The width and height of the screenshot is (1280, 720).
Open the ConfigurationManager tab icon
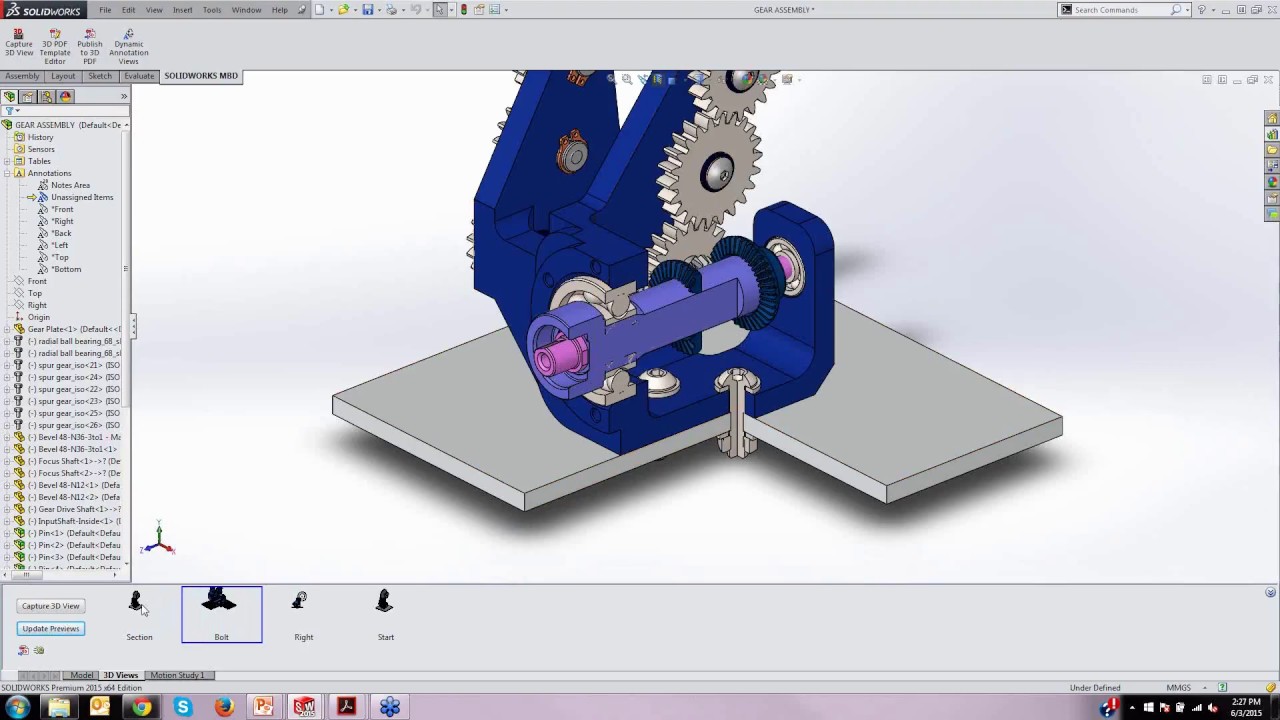tap(47, 97)
